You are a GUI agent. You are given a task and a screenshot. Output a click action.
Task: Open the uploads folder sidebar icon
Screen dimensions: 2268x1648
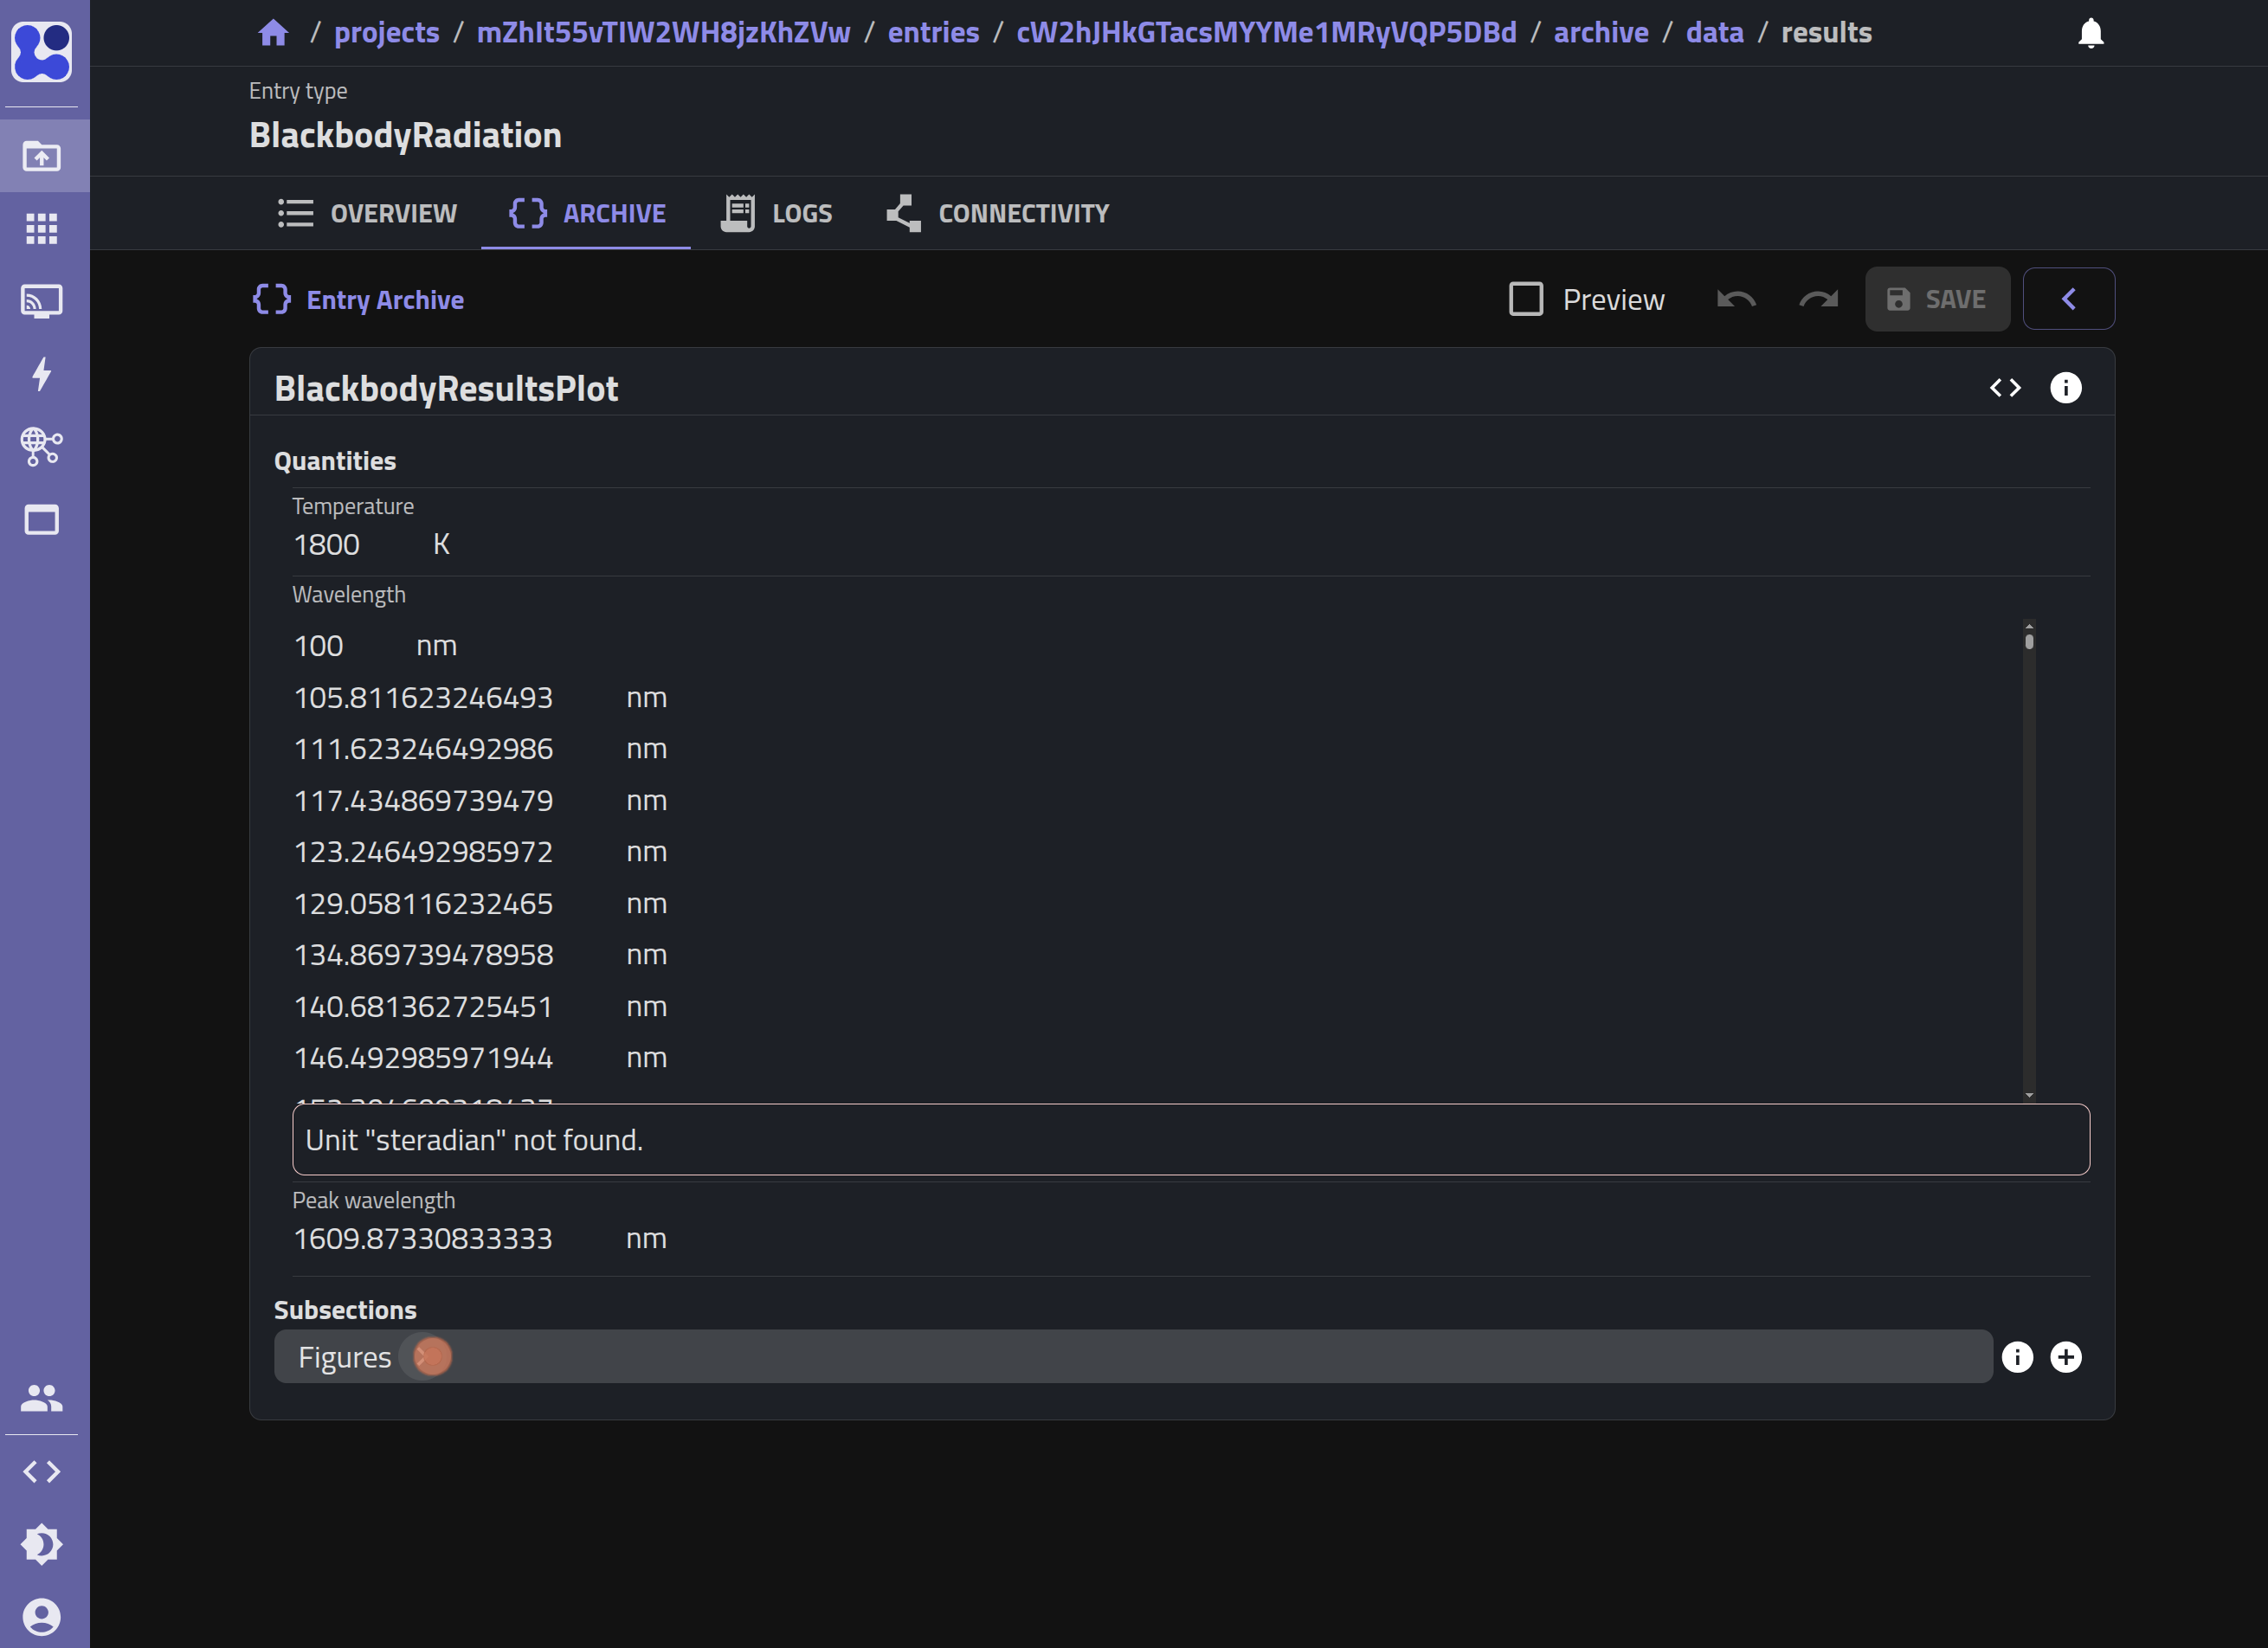[x=42, y=156]
